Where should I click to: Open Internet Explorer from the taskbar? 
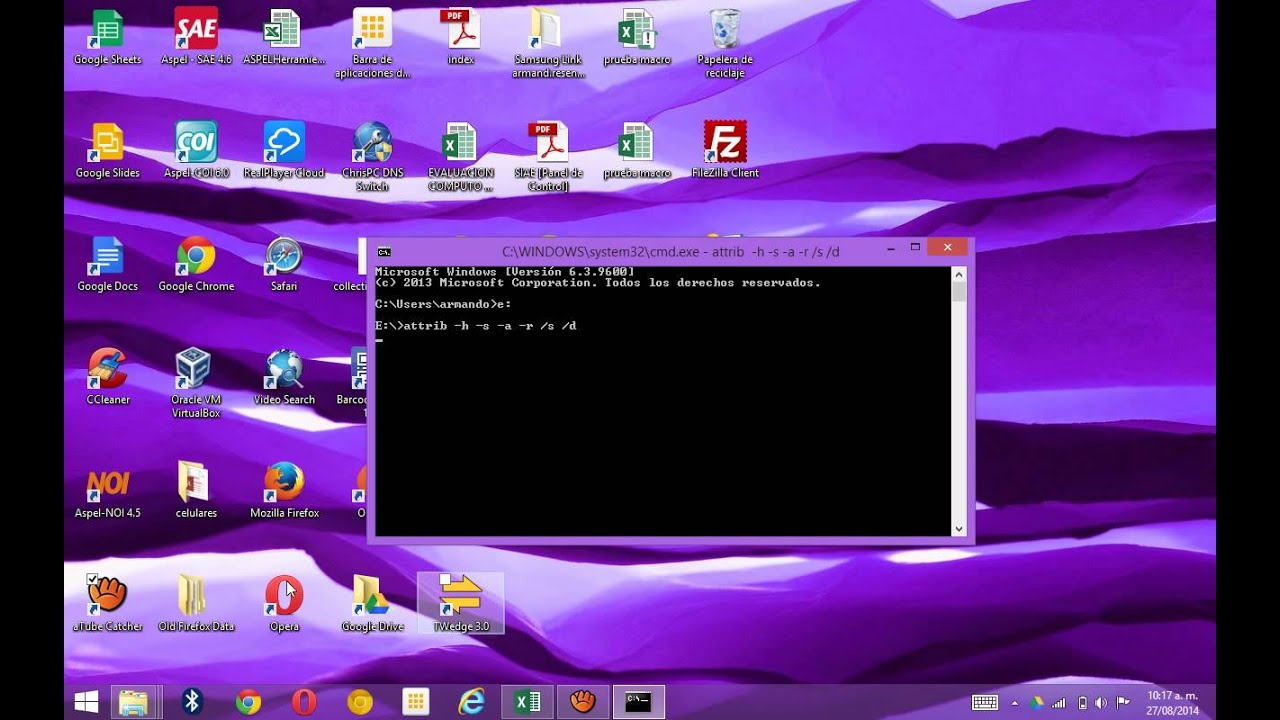[x=471, y=703]
